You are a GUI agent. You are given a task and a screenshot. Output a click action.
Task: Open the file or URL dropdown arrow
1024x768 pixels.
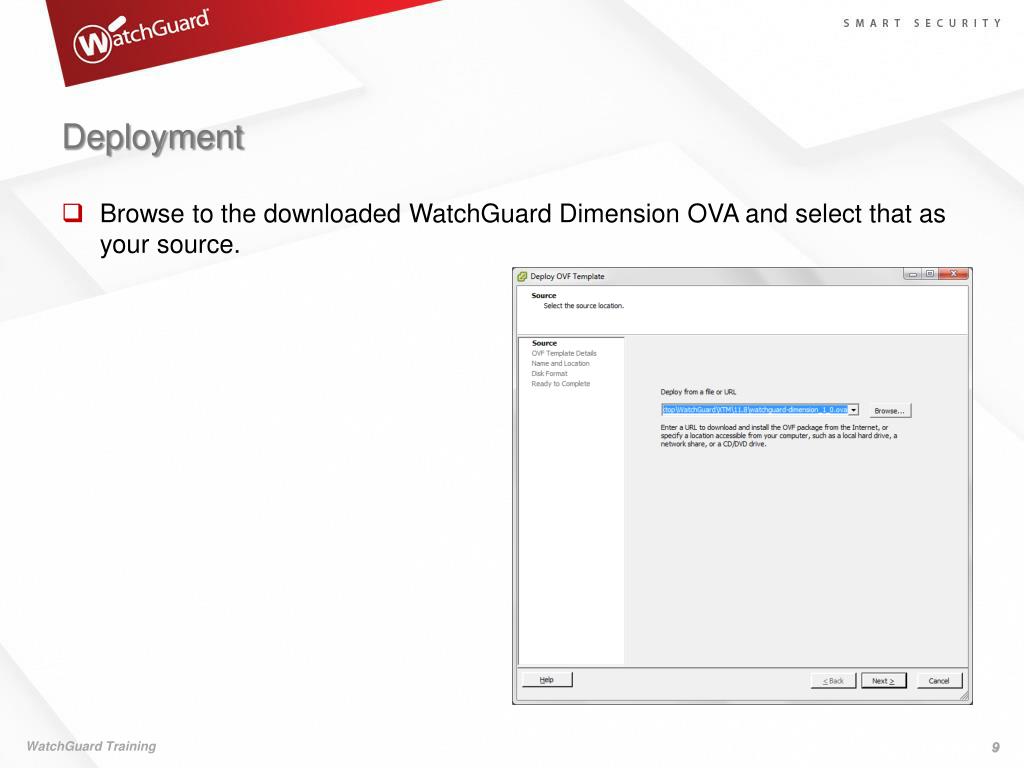pyautogui.click(x=853, y=410)
